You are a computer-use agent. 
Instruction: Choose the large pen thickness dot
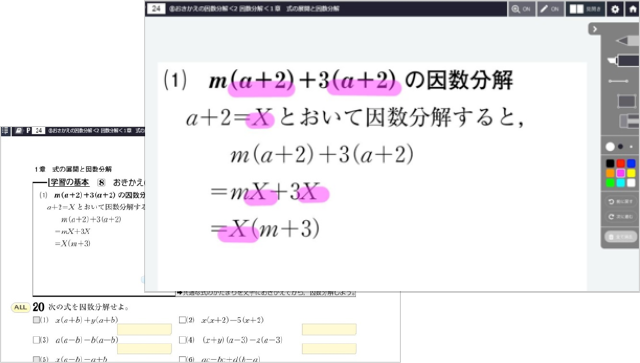[610, 147]
